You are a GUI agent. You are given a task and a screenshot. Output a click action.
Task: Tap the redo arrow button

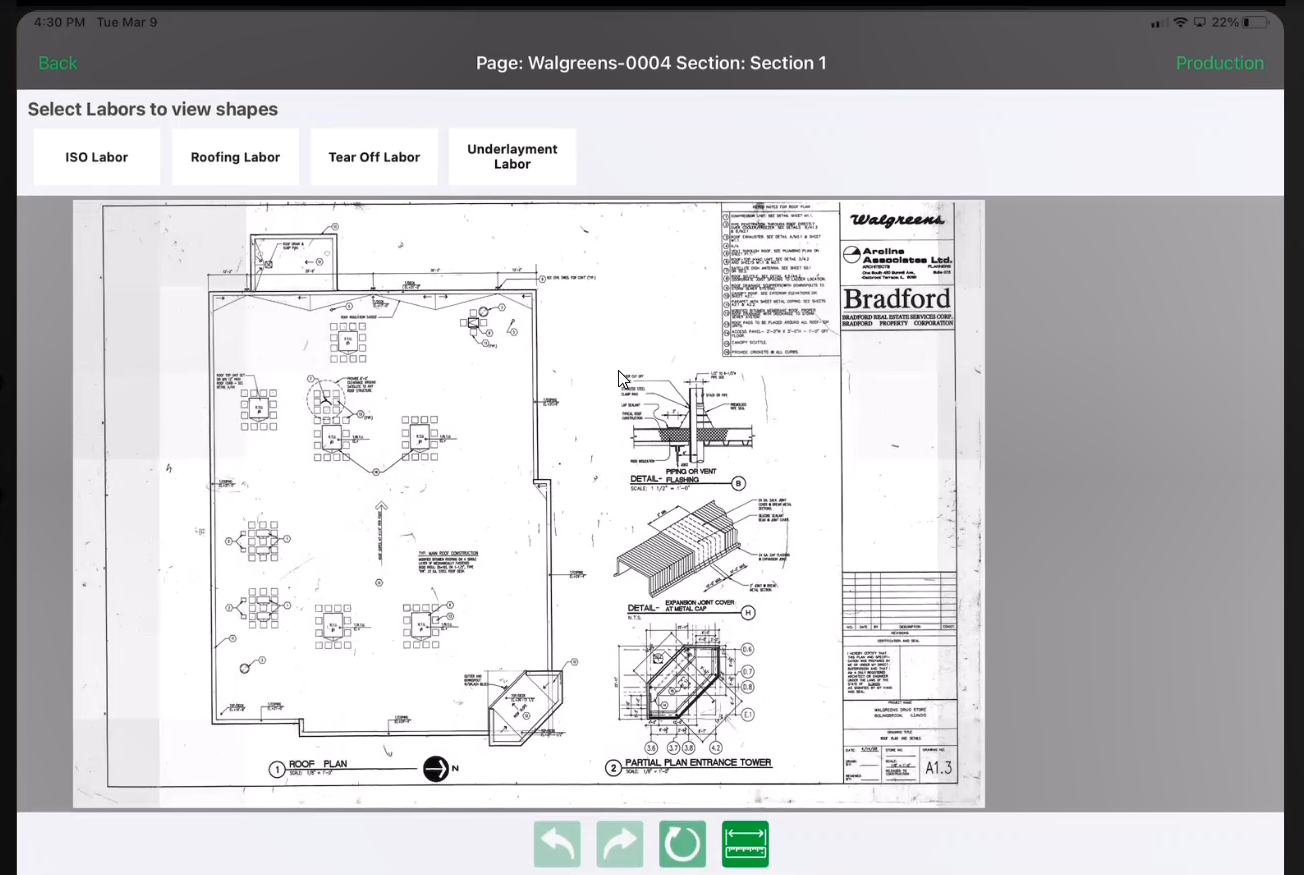(x=620, y=844)
